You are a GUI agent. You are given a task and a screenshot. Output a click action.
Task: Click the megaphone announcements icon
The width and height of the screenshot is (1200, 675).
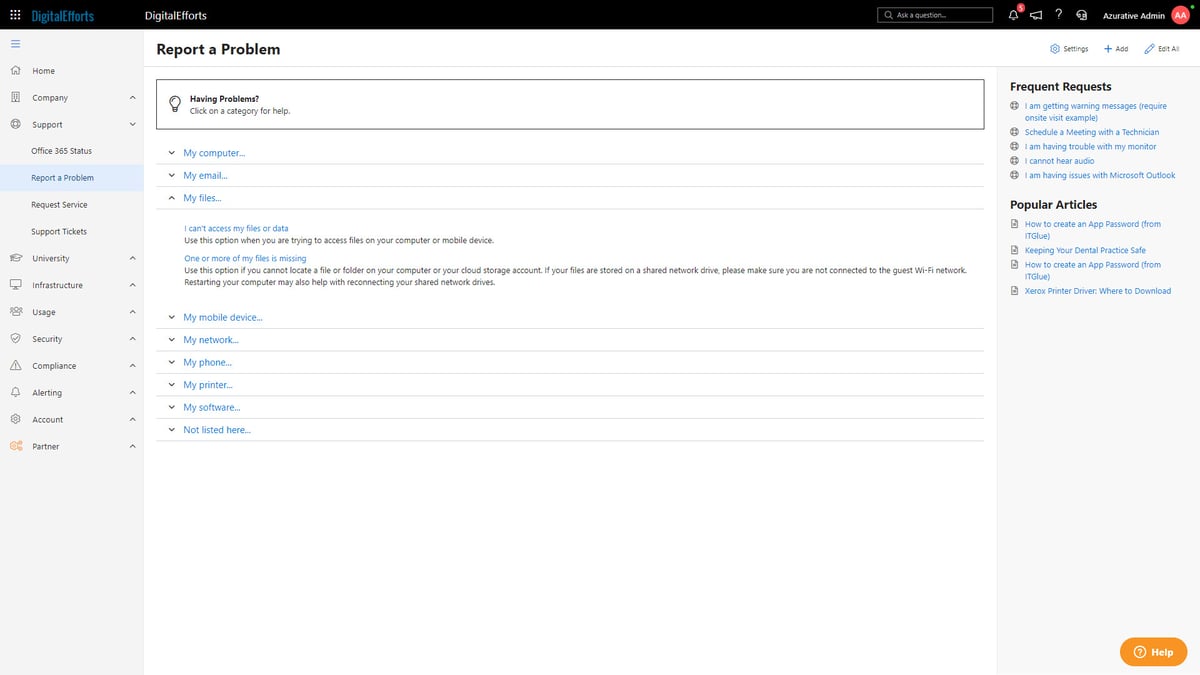click(x=1035, y=15)
